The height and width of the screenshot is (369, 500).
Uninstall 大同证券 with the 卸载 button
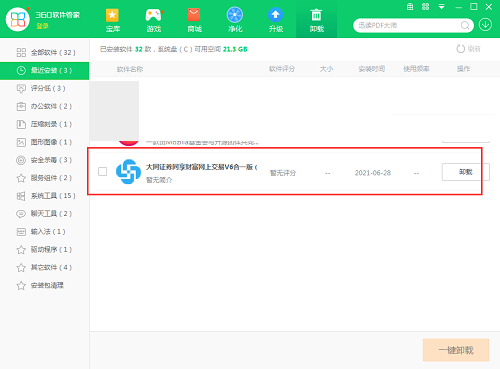point(466,172)
